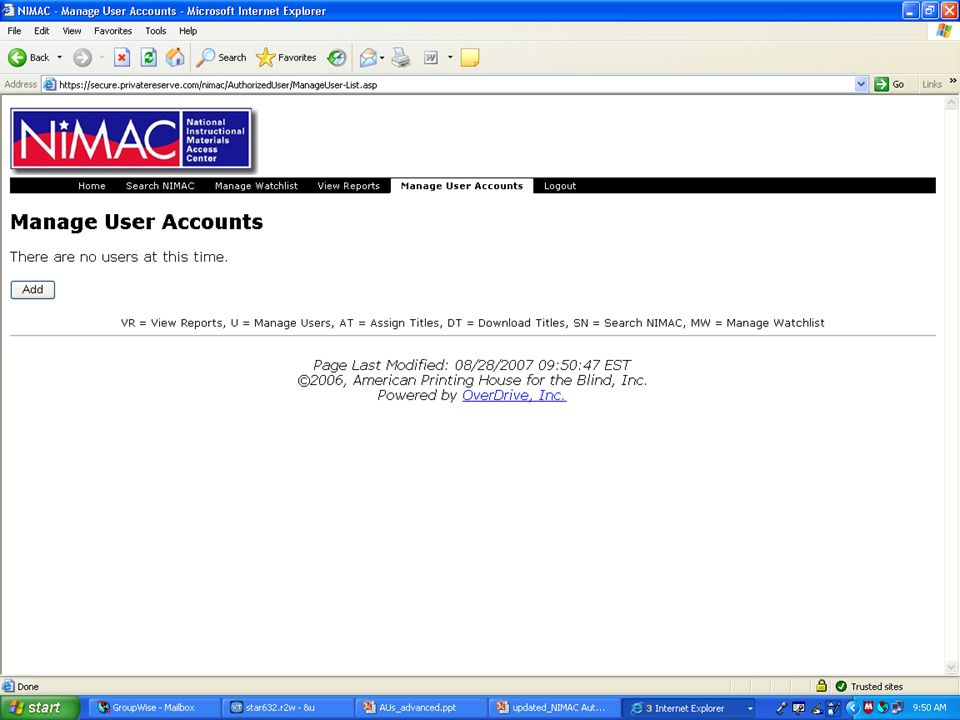Click the Add button
The height and width of the screenshot is (720, 960).
32,290
